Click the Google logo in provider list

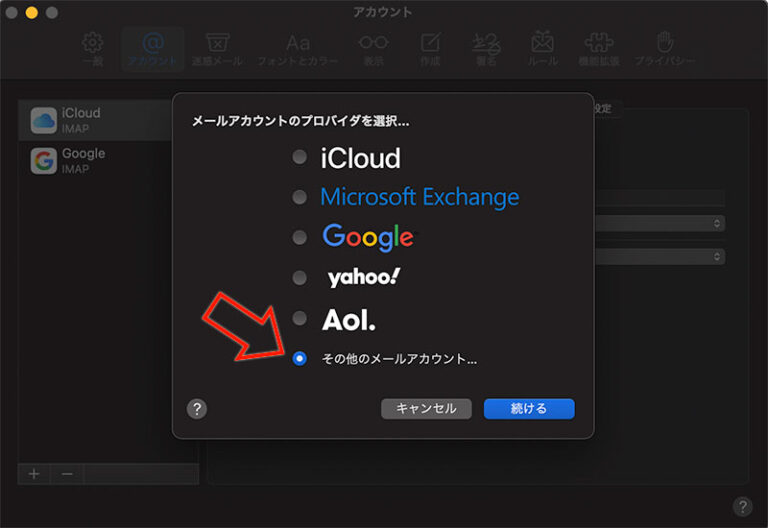coord(368,238)
